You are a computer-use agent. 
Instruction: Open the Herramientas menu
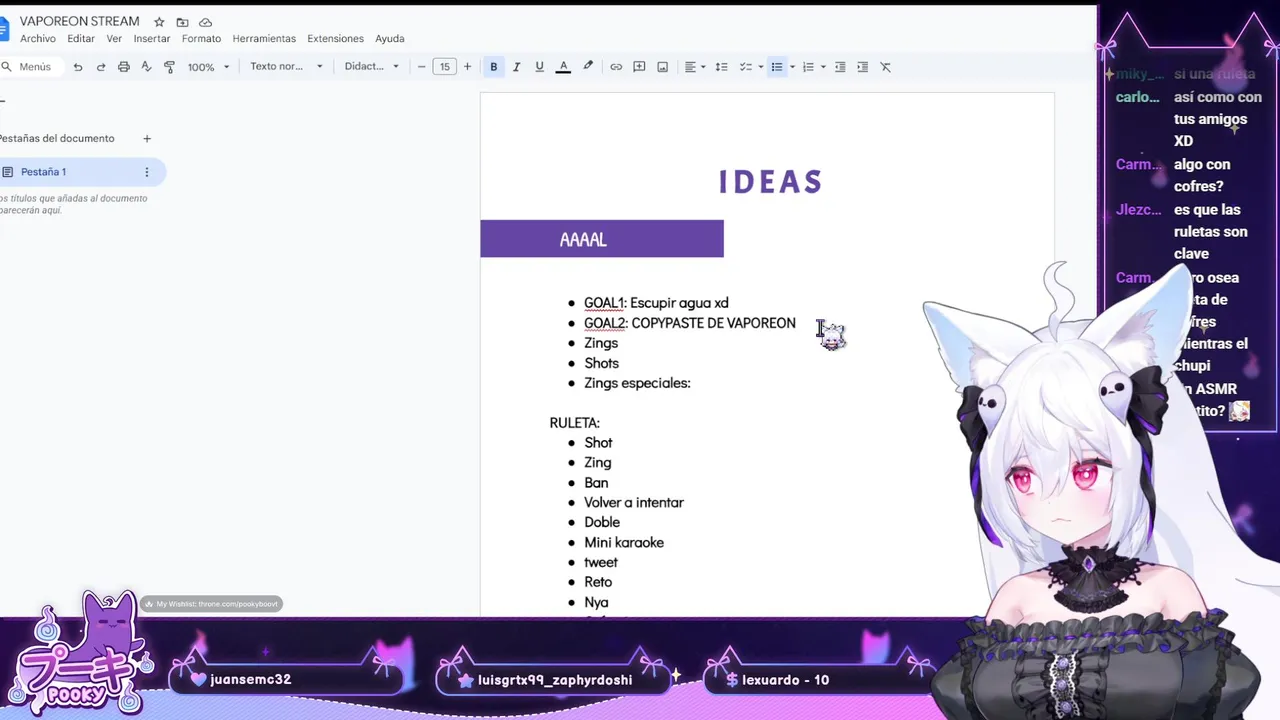pos(264,39)
